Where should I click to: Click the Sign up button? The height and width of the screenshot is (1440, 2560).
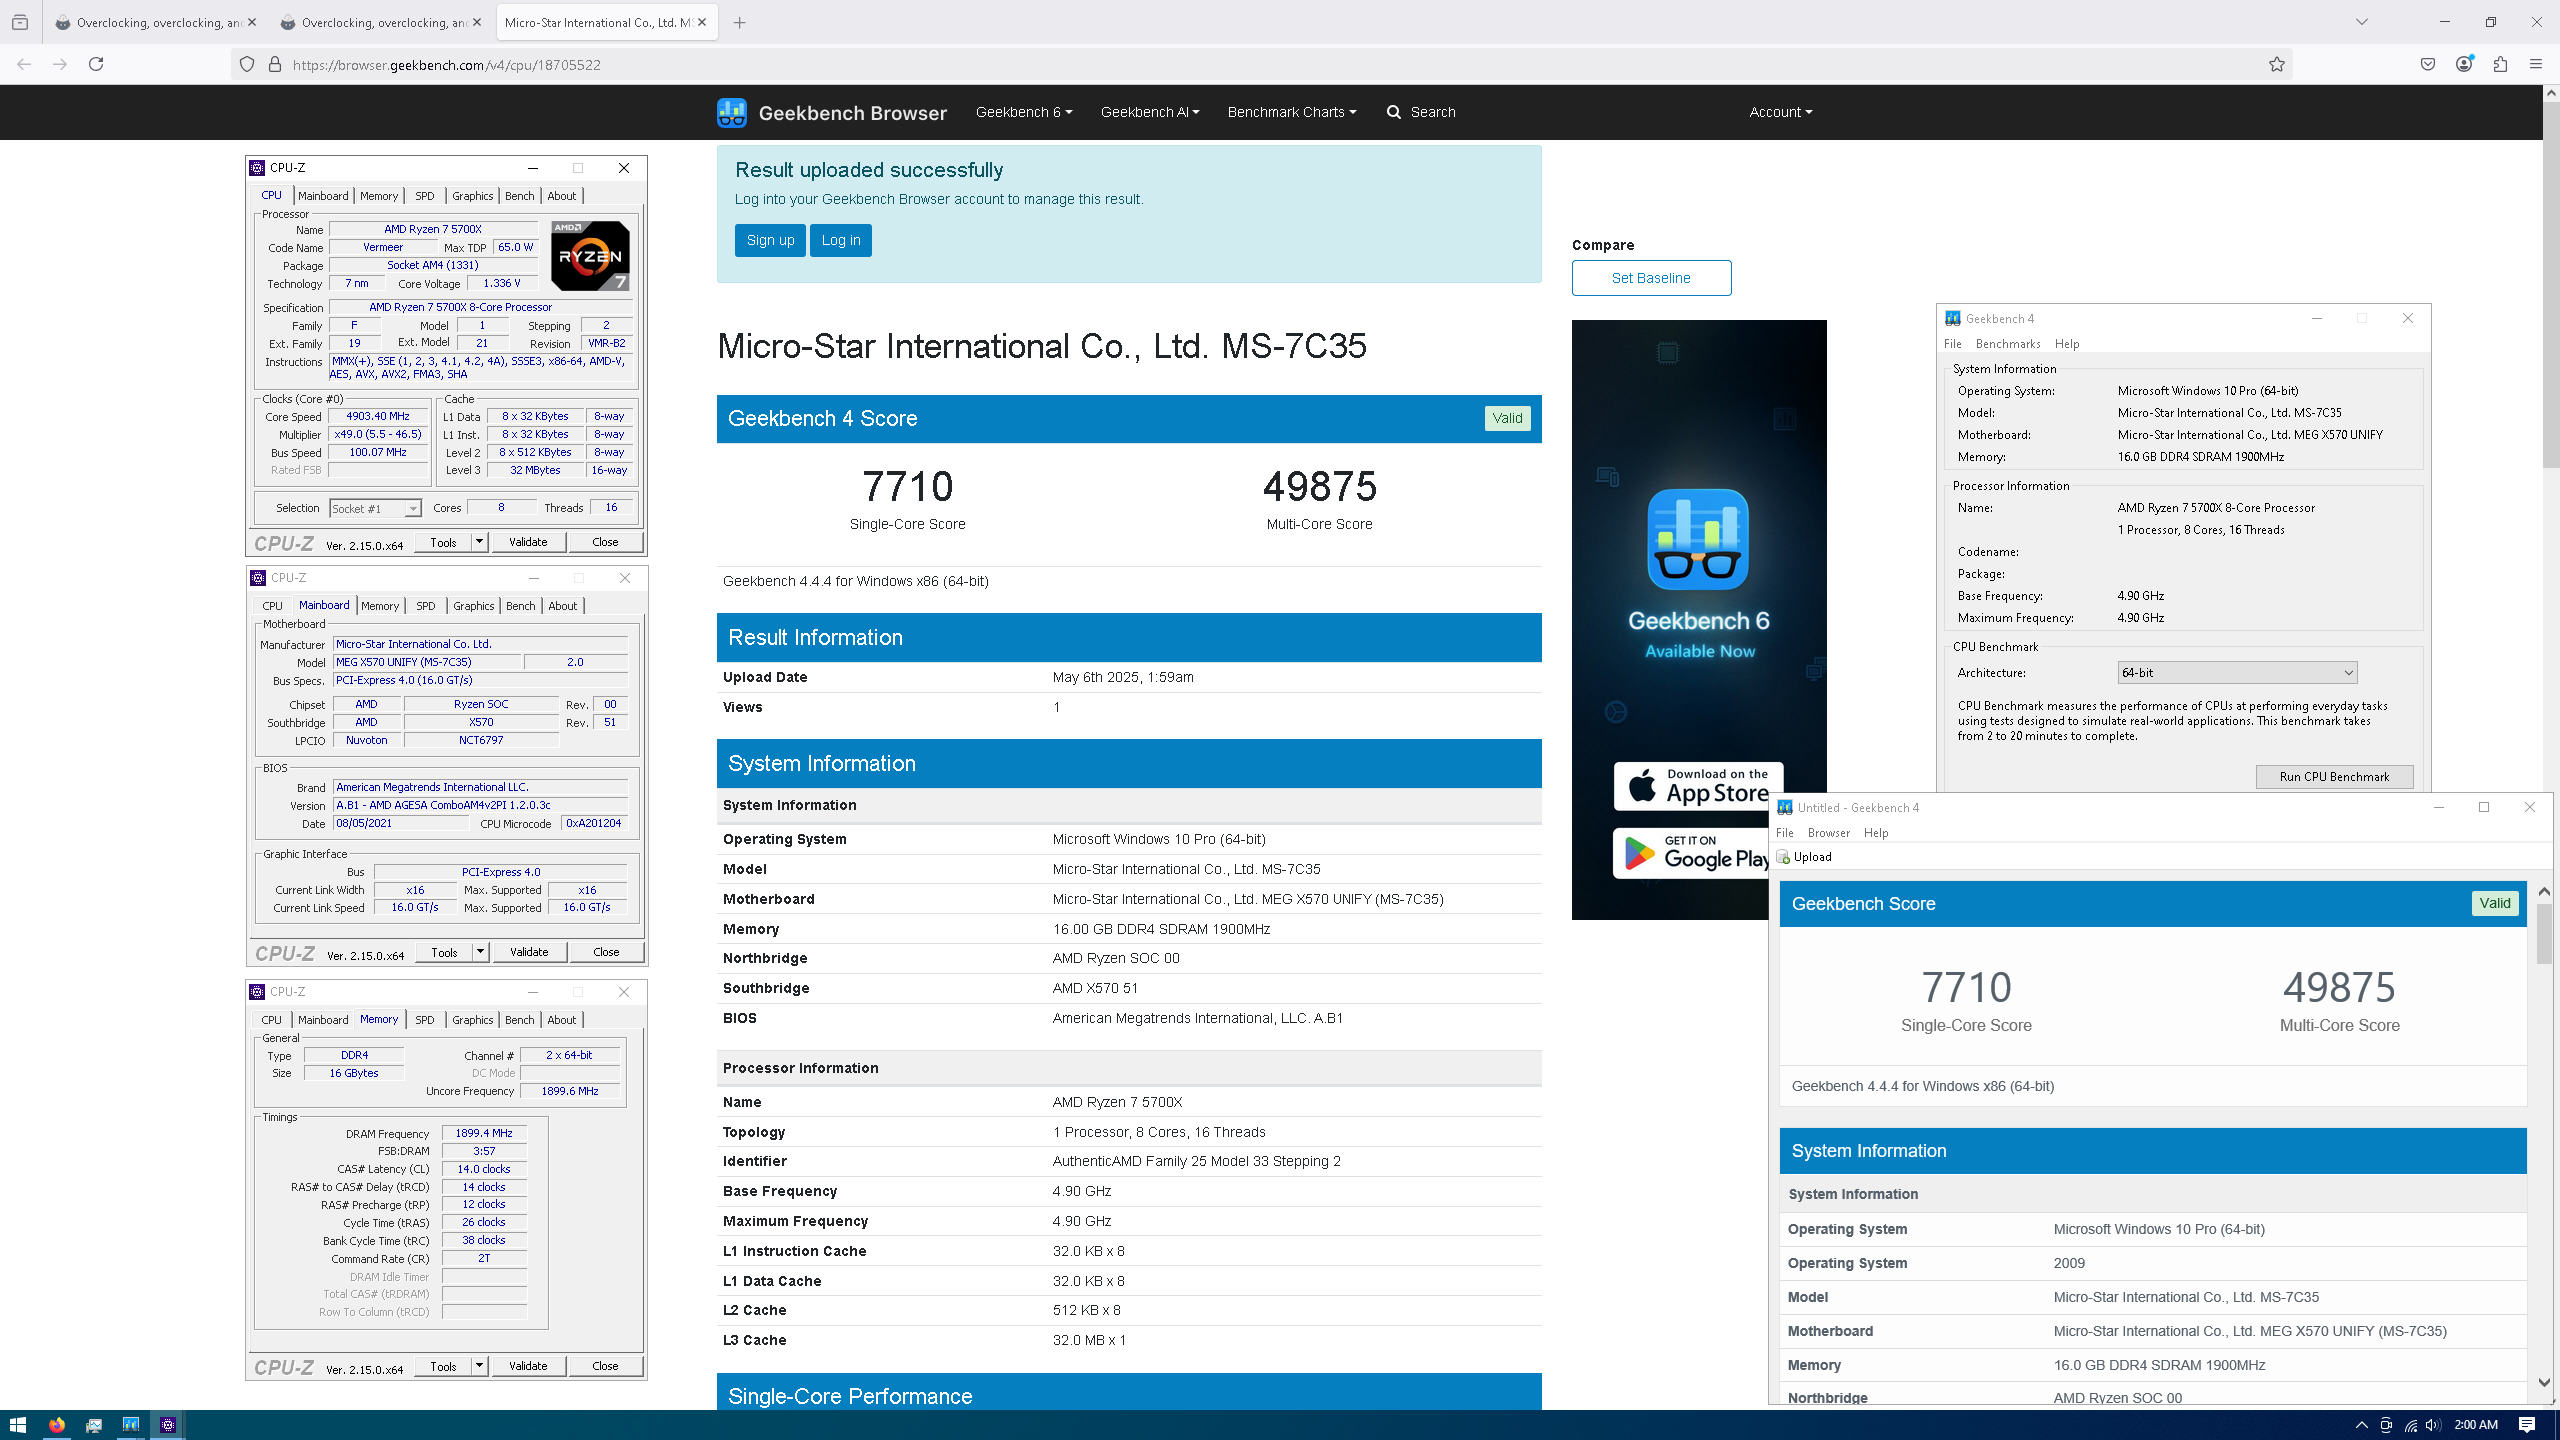(770, 240)
